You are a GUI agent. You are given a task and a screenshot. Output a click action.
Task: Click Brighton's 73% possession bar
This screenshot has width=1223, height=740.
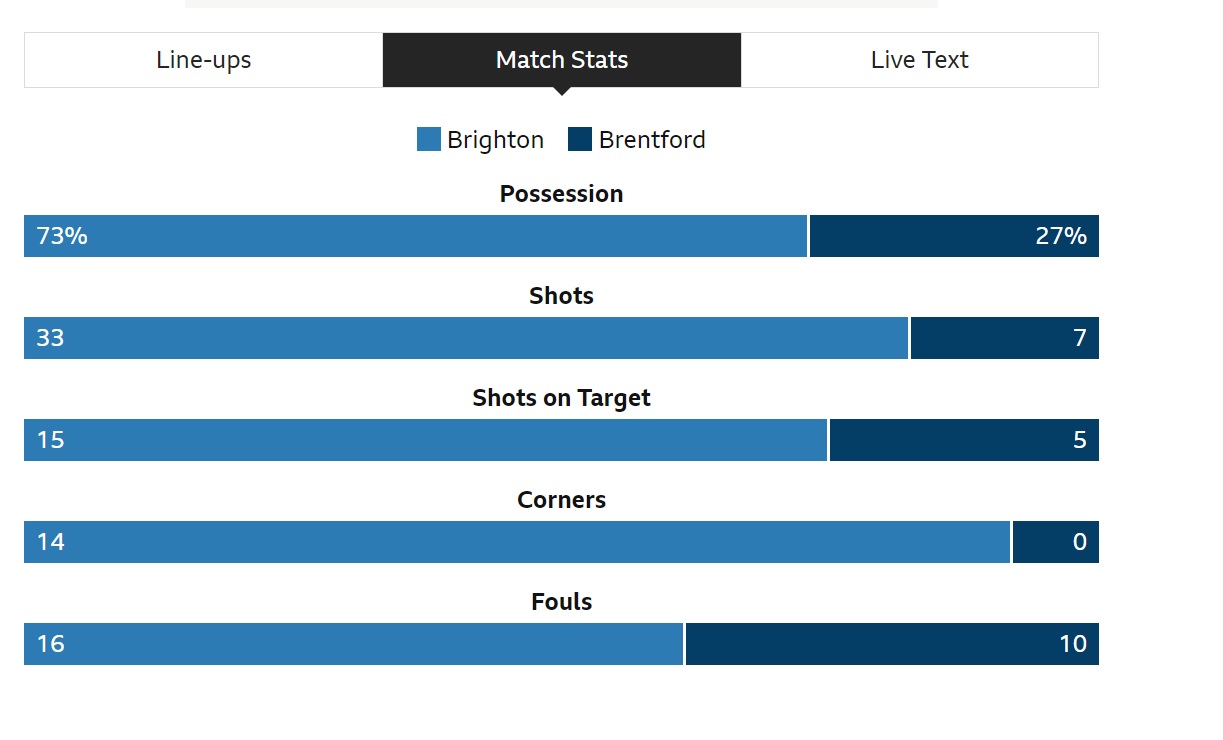(415, 236)
